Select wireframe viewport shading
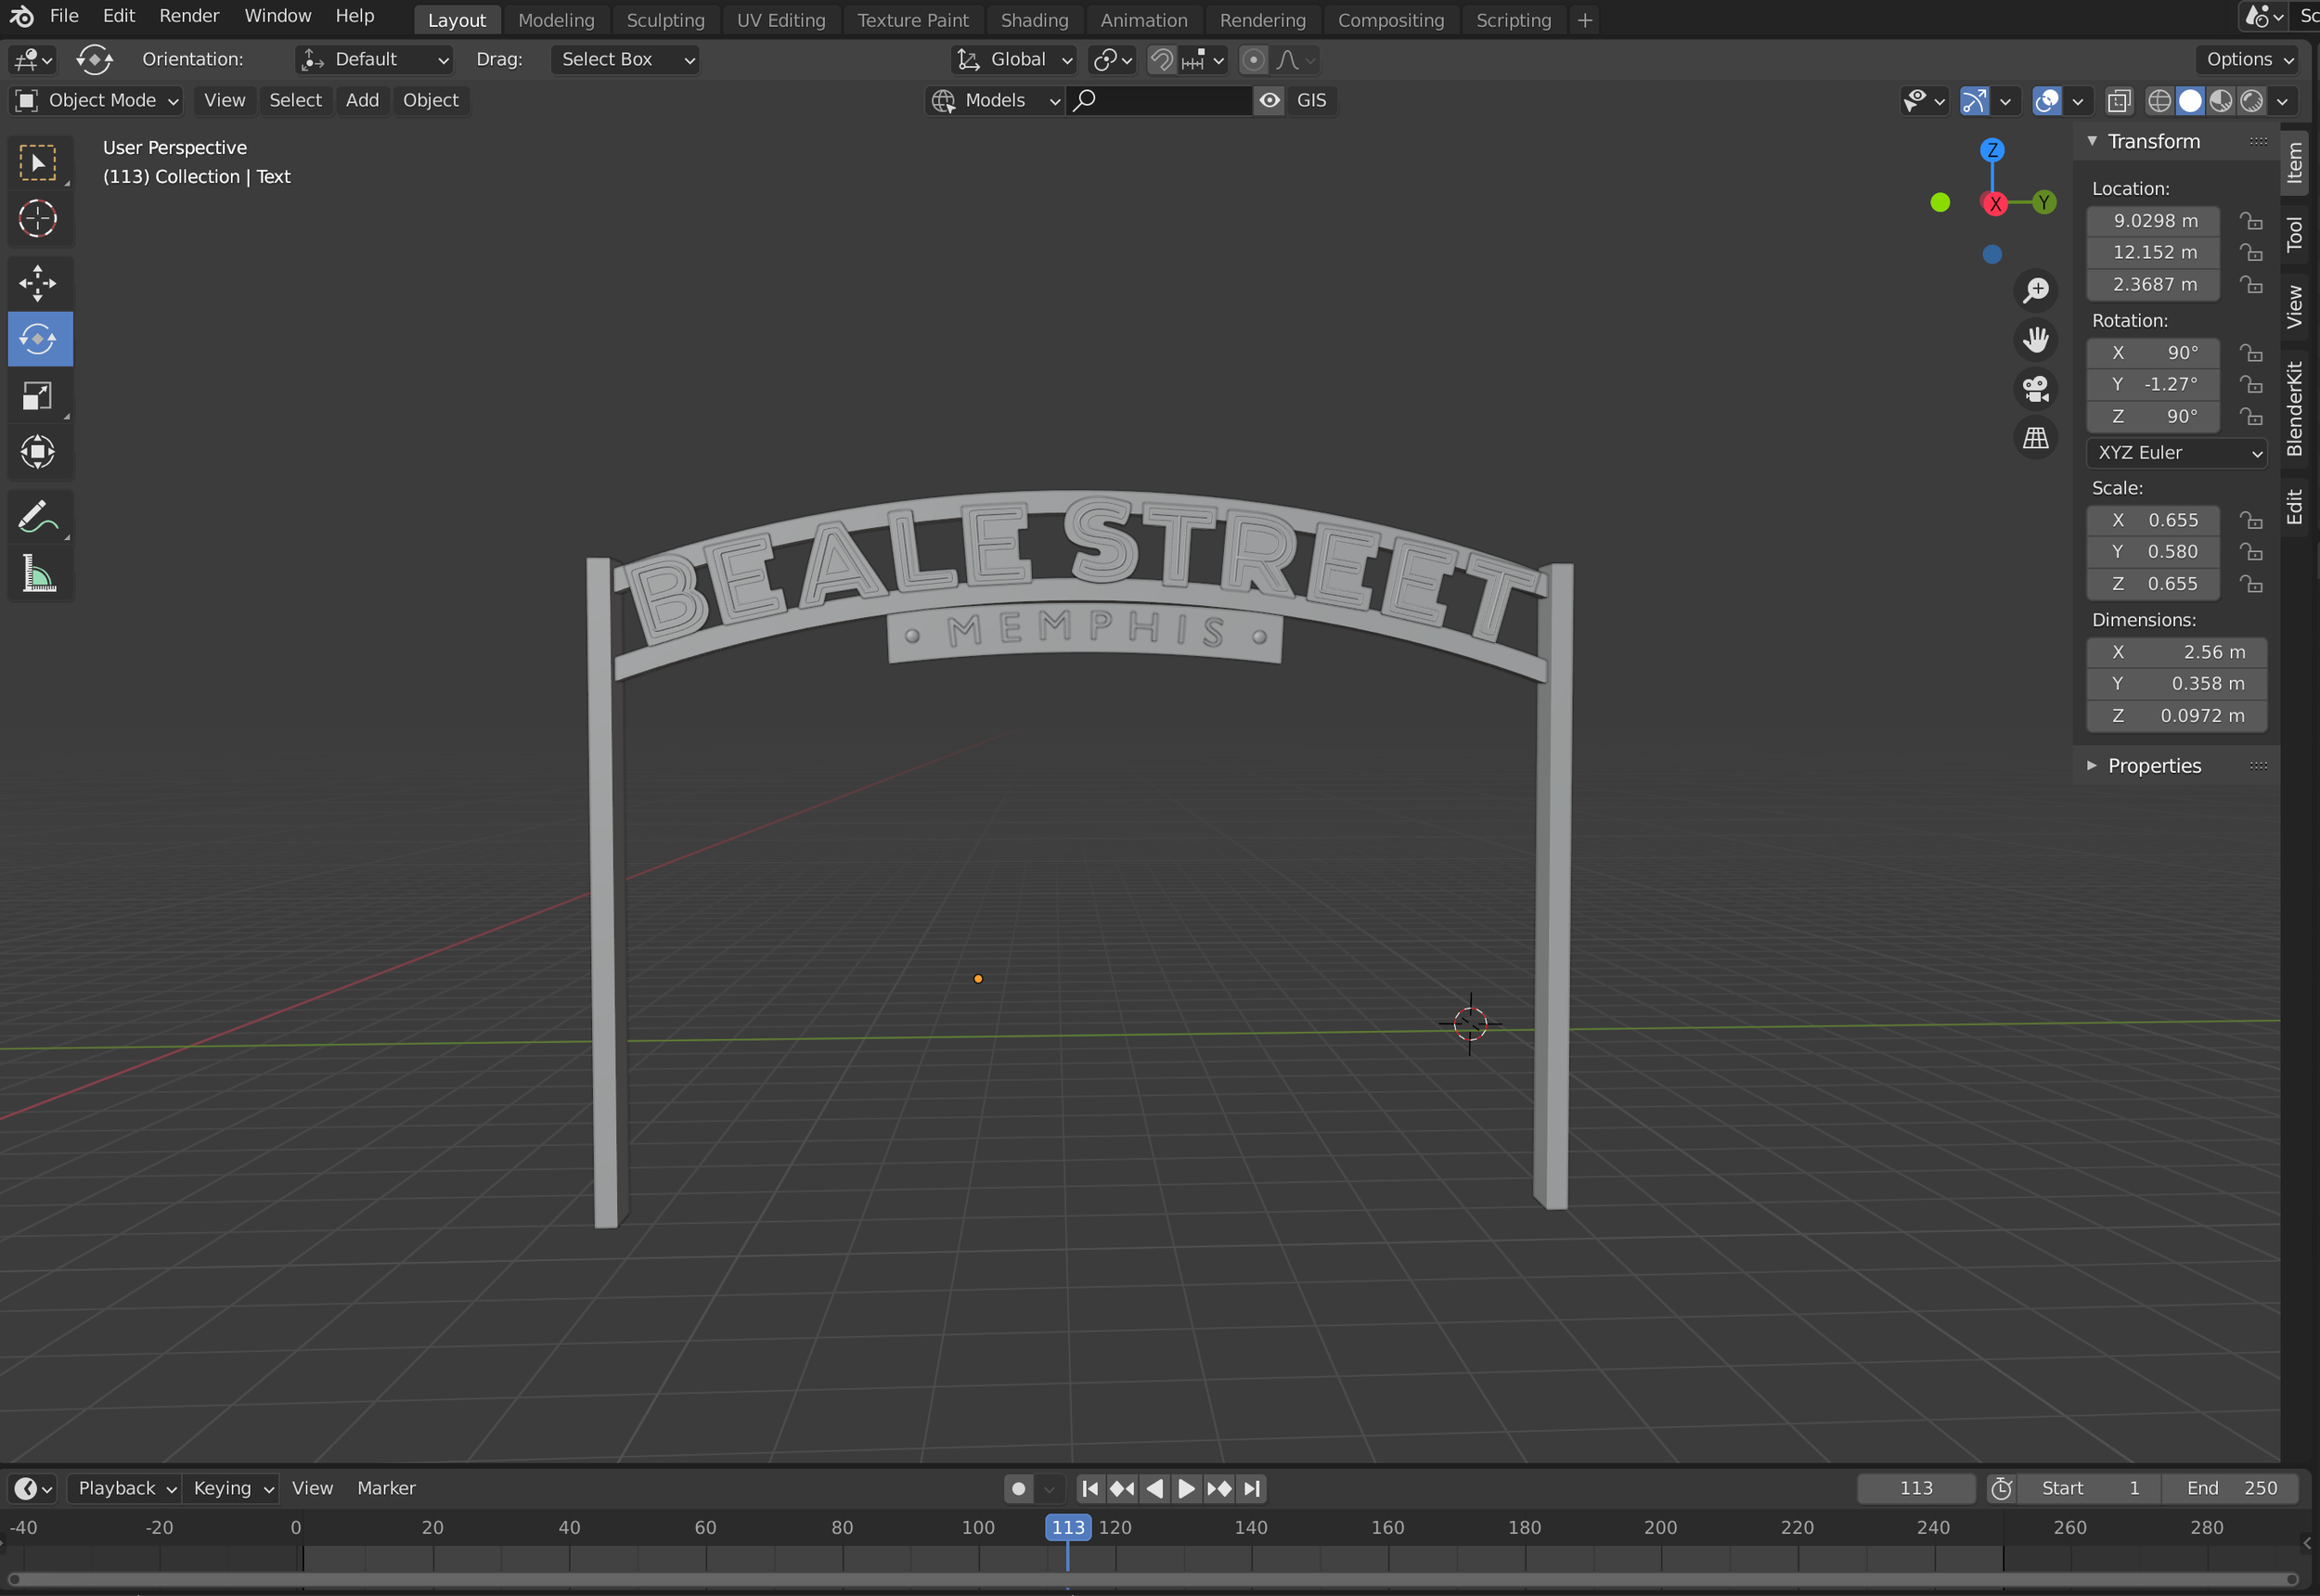The image size is (2320, 1596). coord(2160,100)
